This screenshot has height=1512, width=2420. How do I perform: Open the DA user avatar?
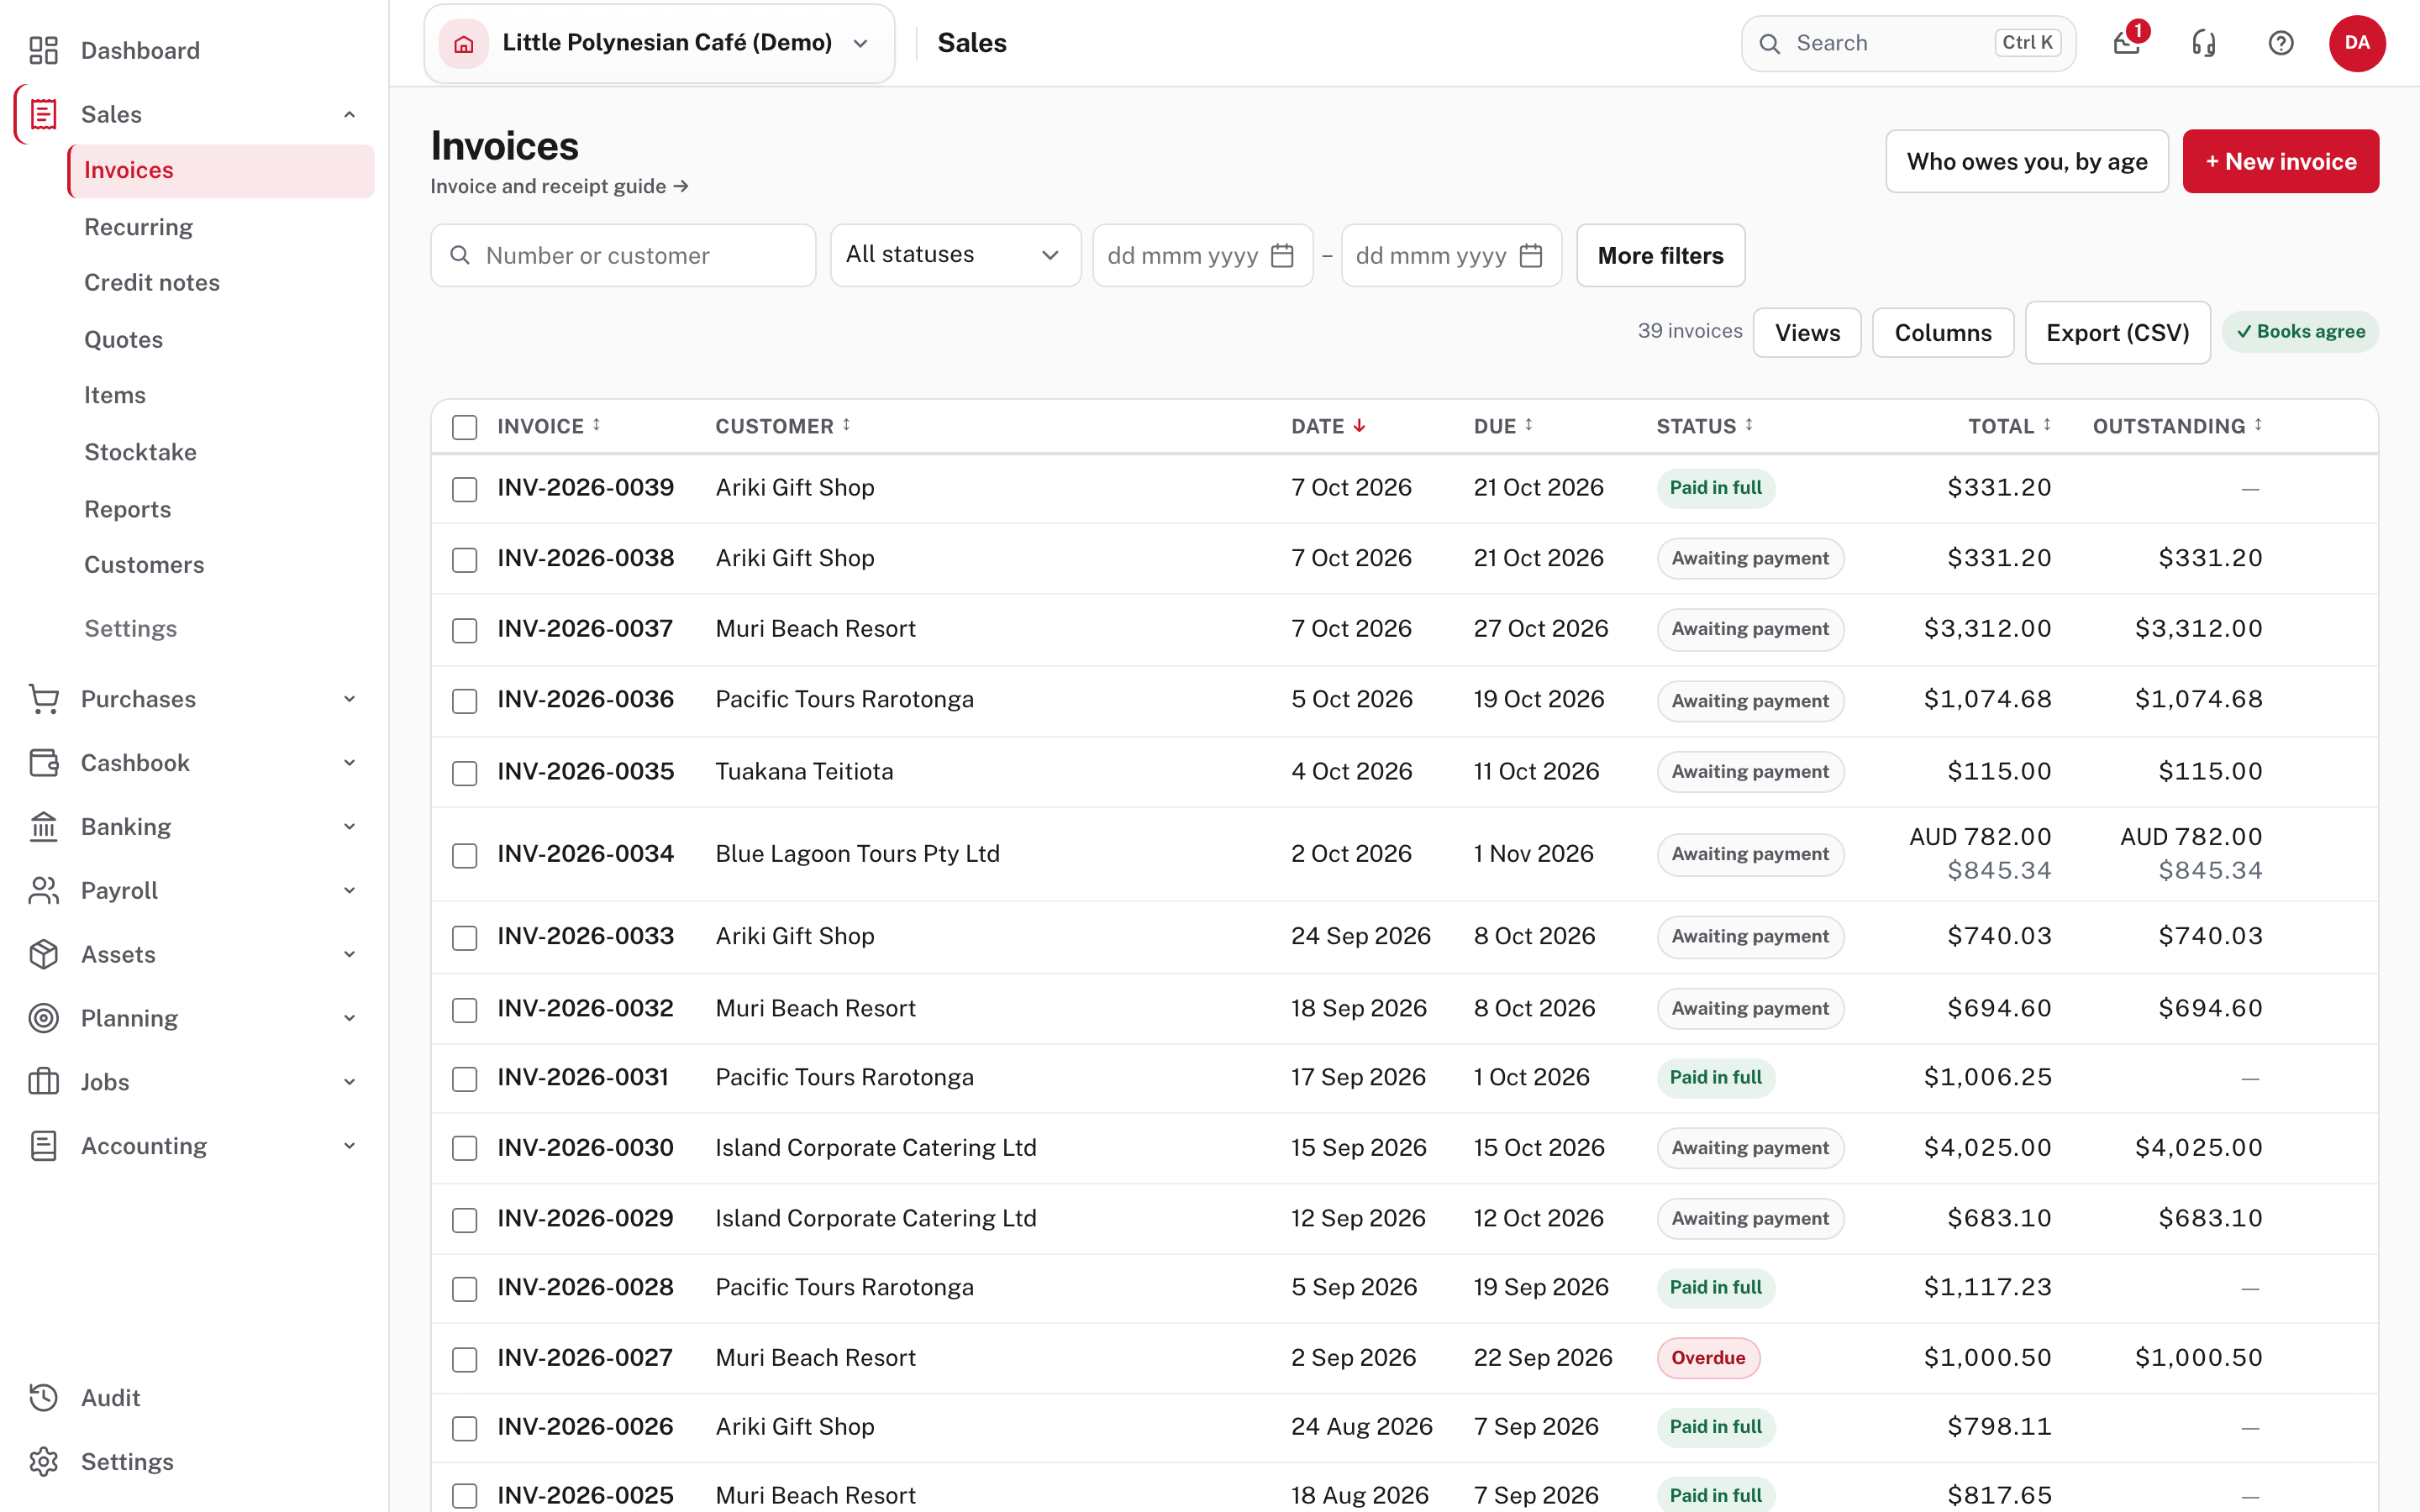pyautogui.click(x=2357, y=43)
